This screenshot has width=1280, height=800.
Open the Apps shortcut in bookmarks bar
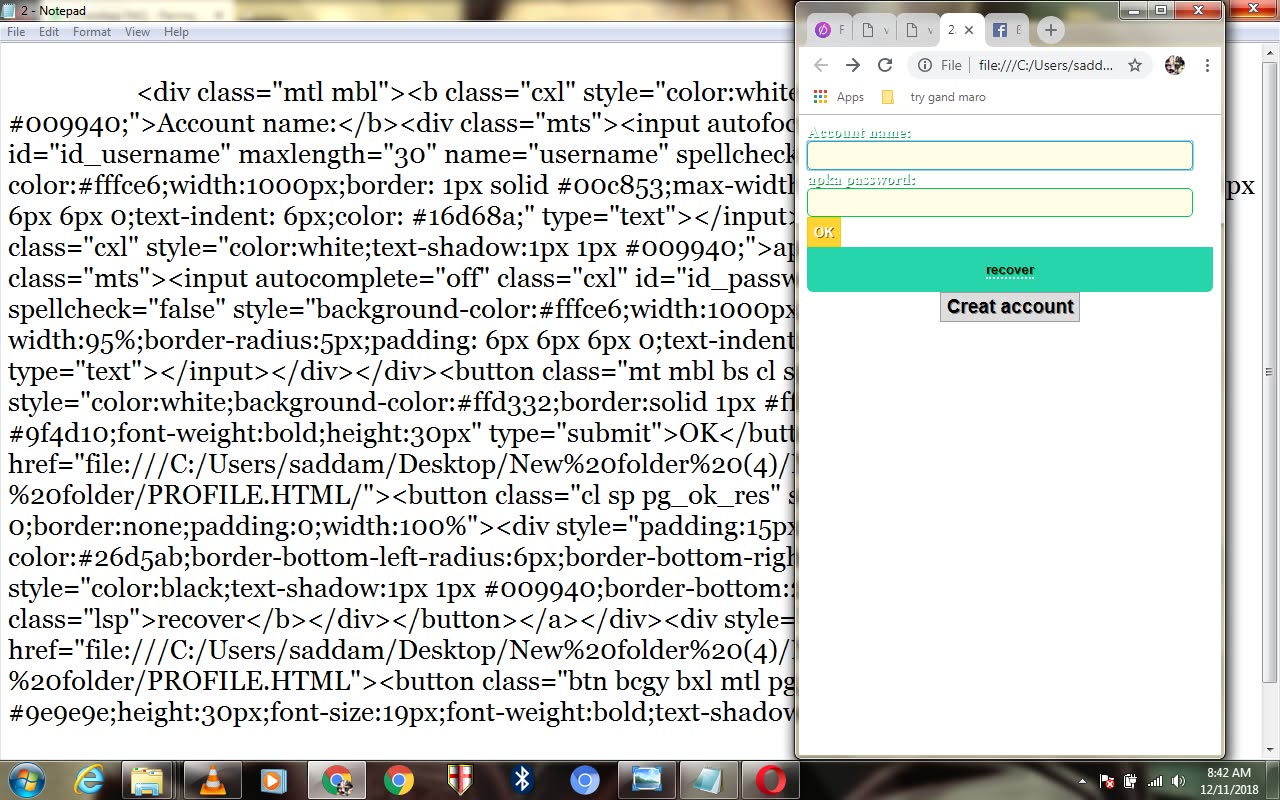point(838,97)
